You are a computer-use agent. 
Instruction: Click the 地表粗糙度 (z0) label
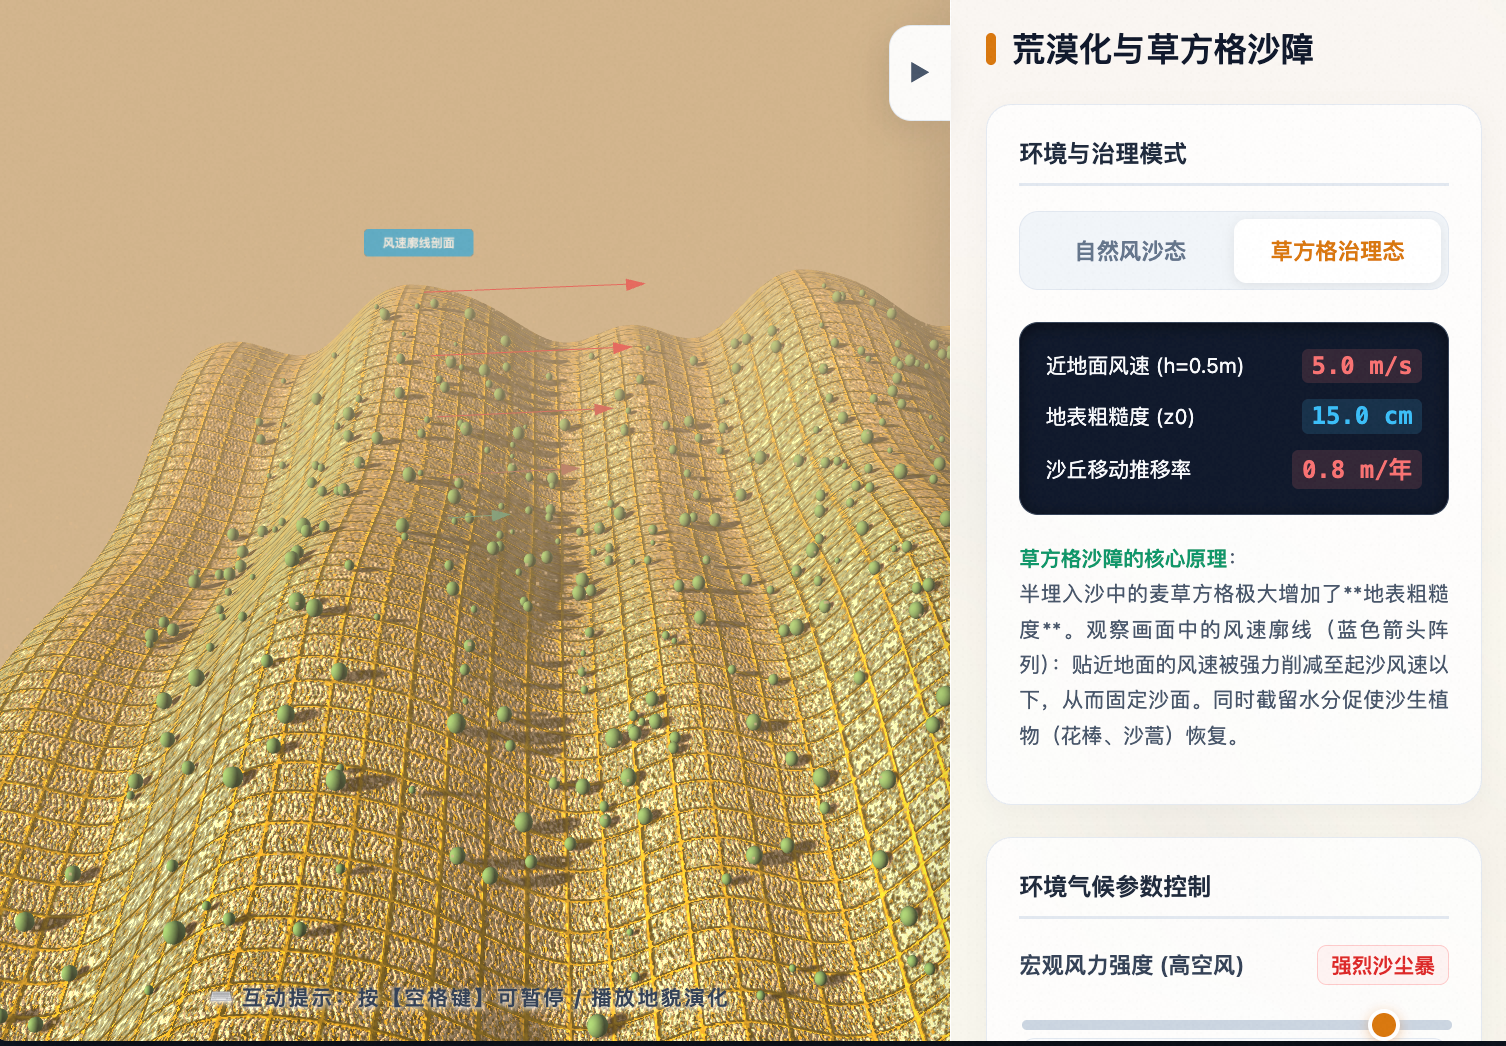point(1120,416)
